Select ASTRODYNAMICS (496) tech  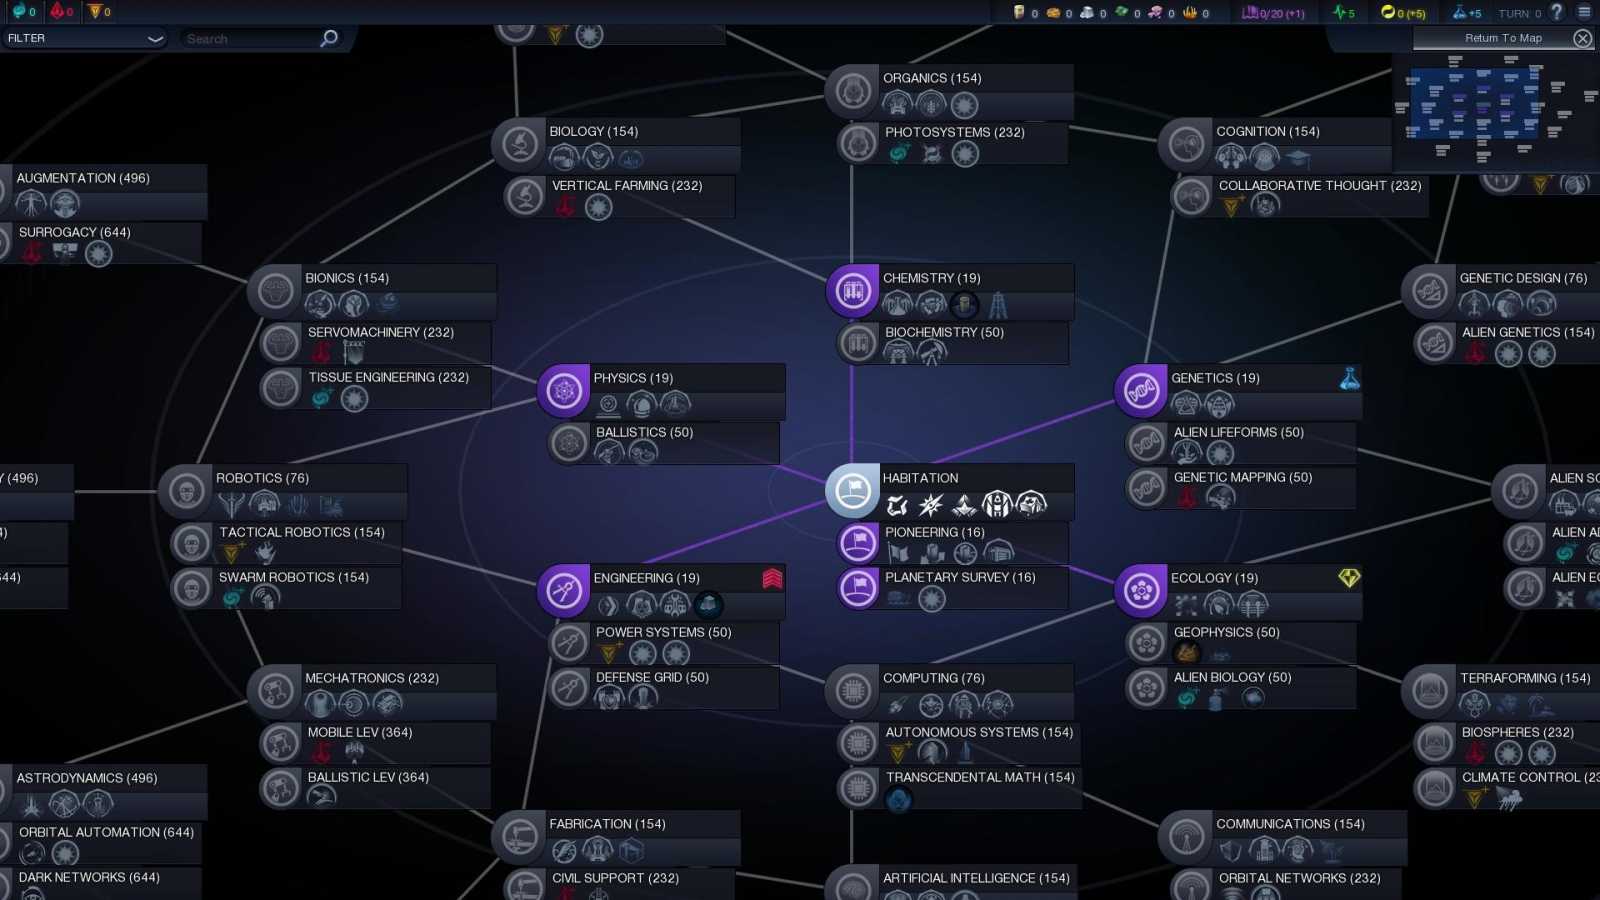point(103,791)
